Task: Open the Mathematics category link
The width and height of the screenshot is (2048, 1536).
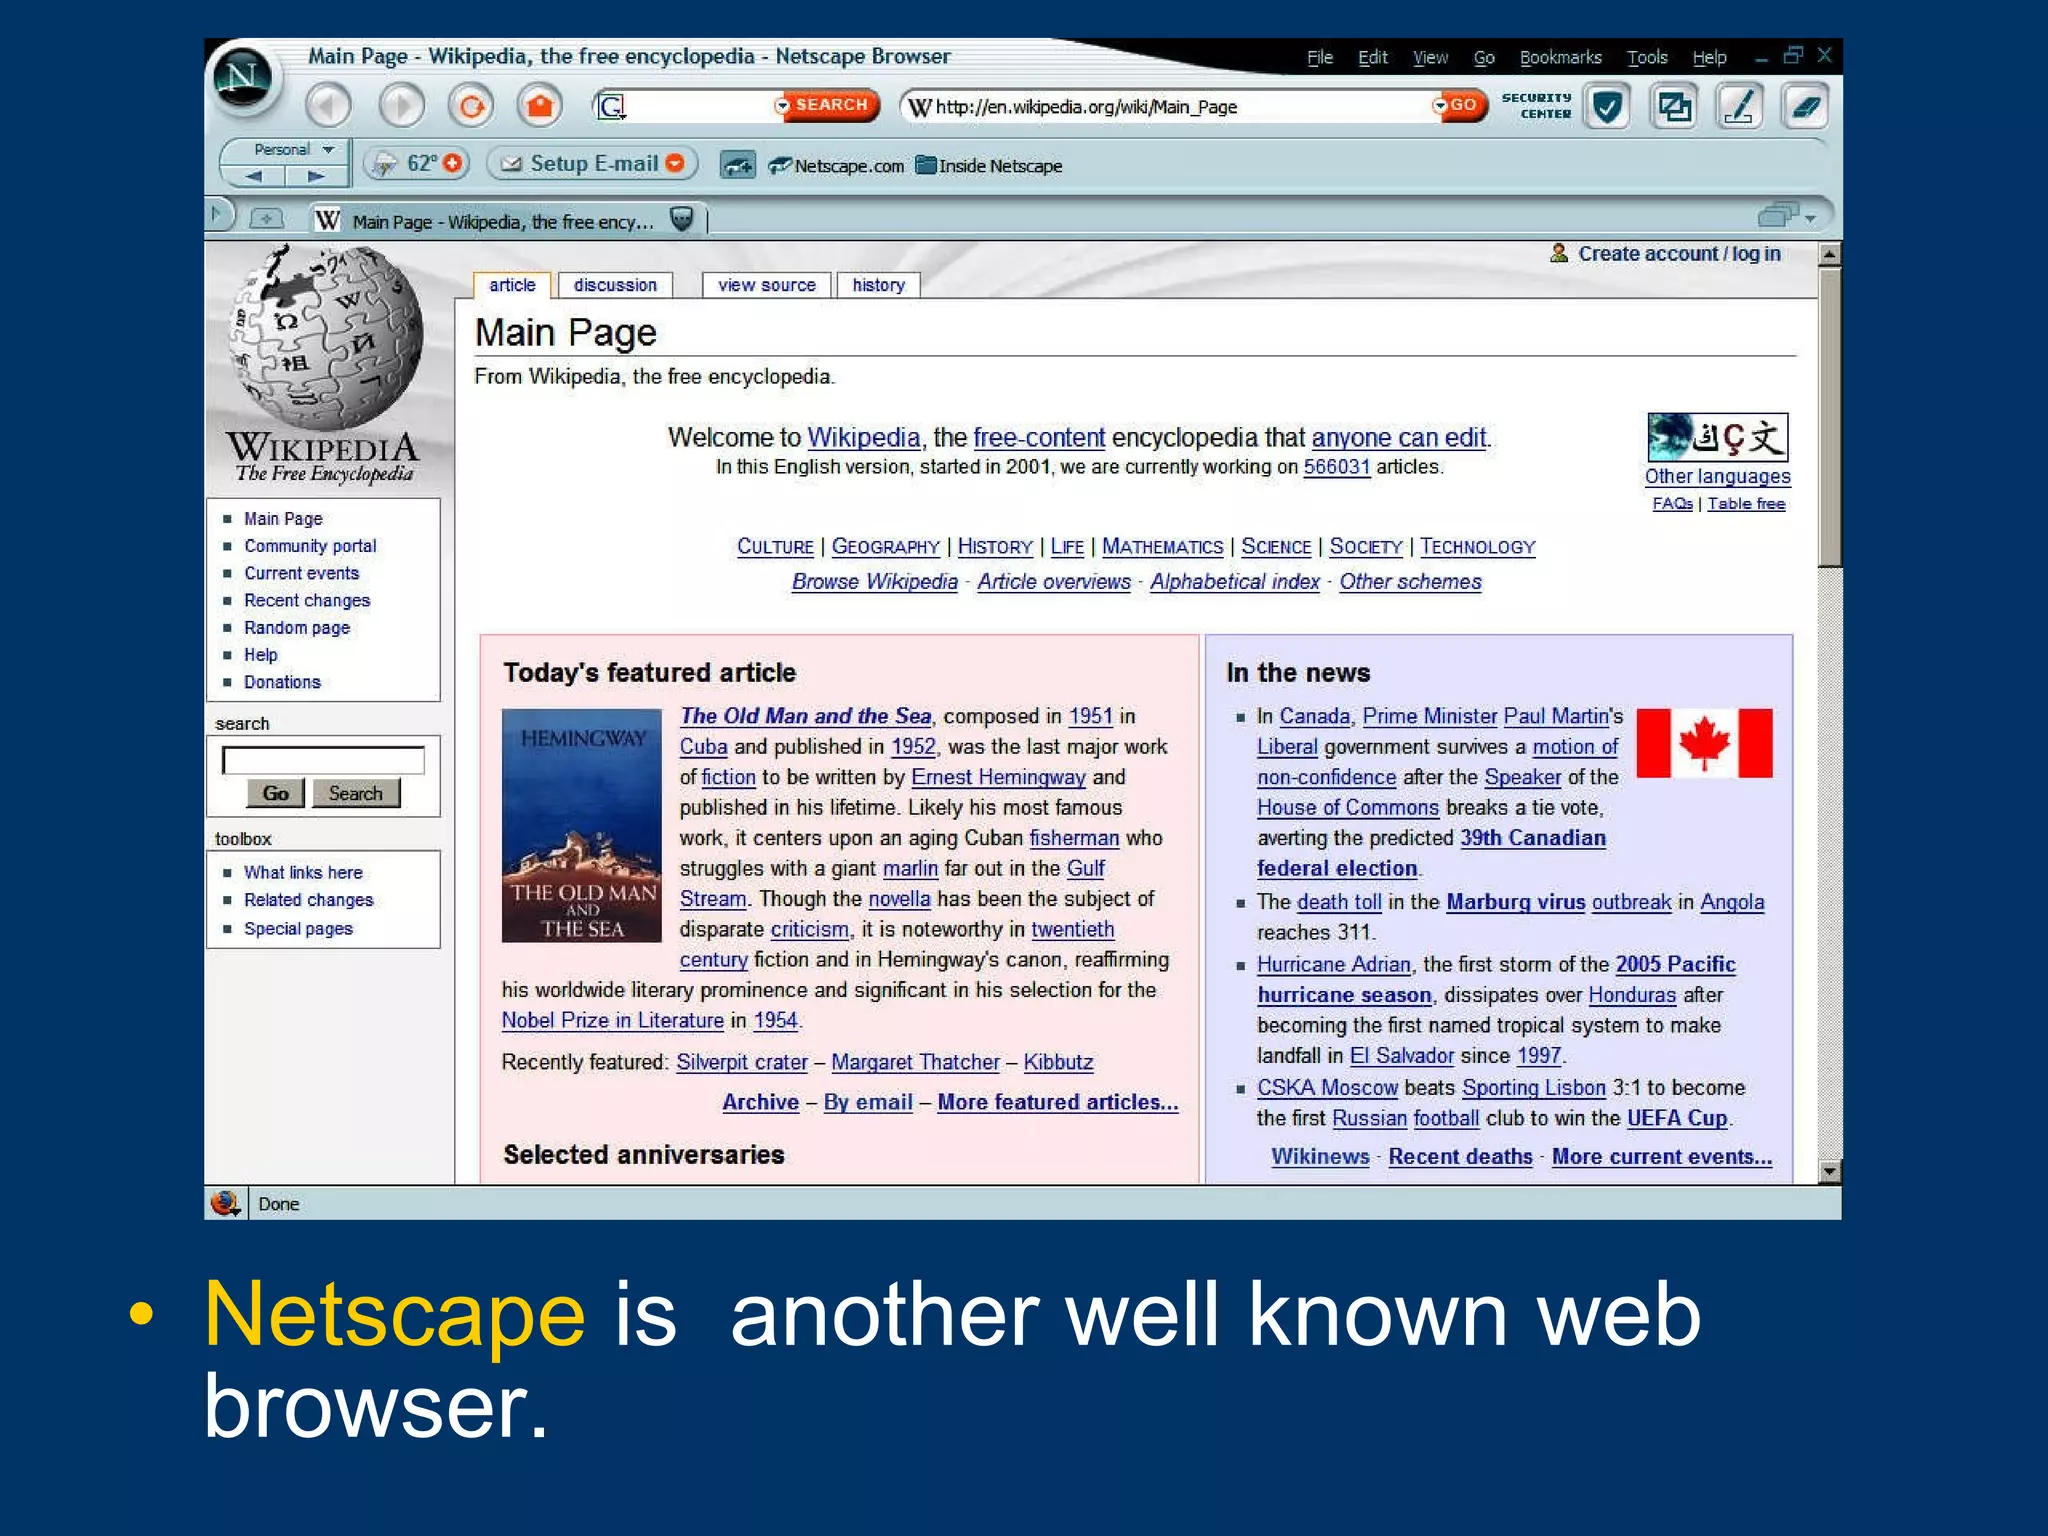Action: click(x=1162, y=547)
